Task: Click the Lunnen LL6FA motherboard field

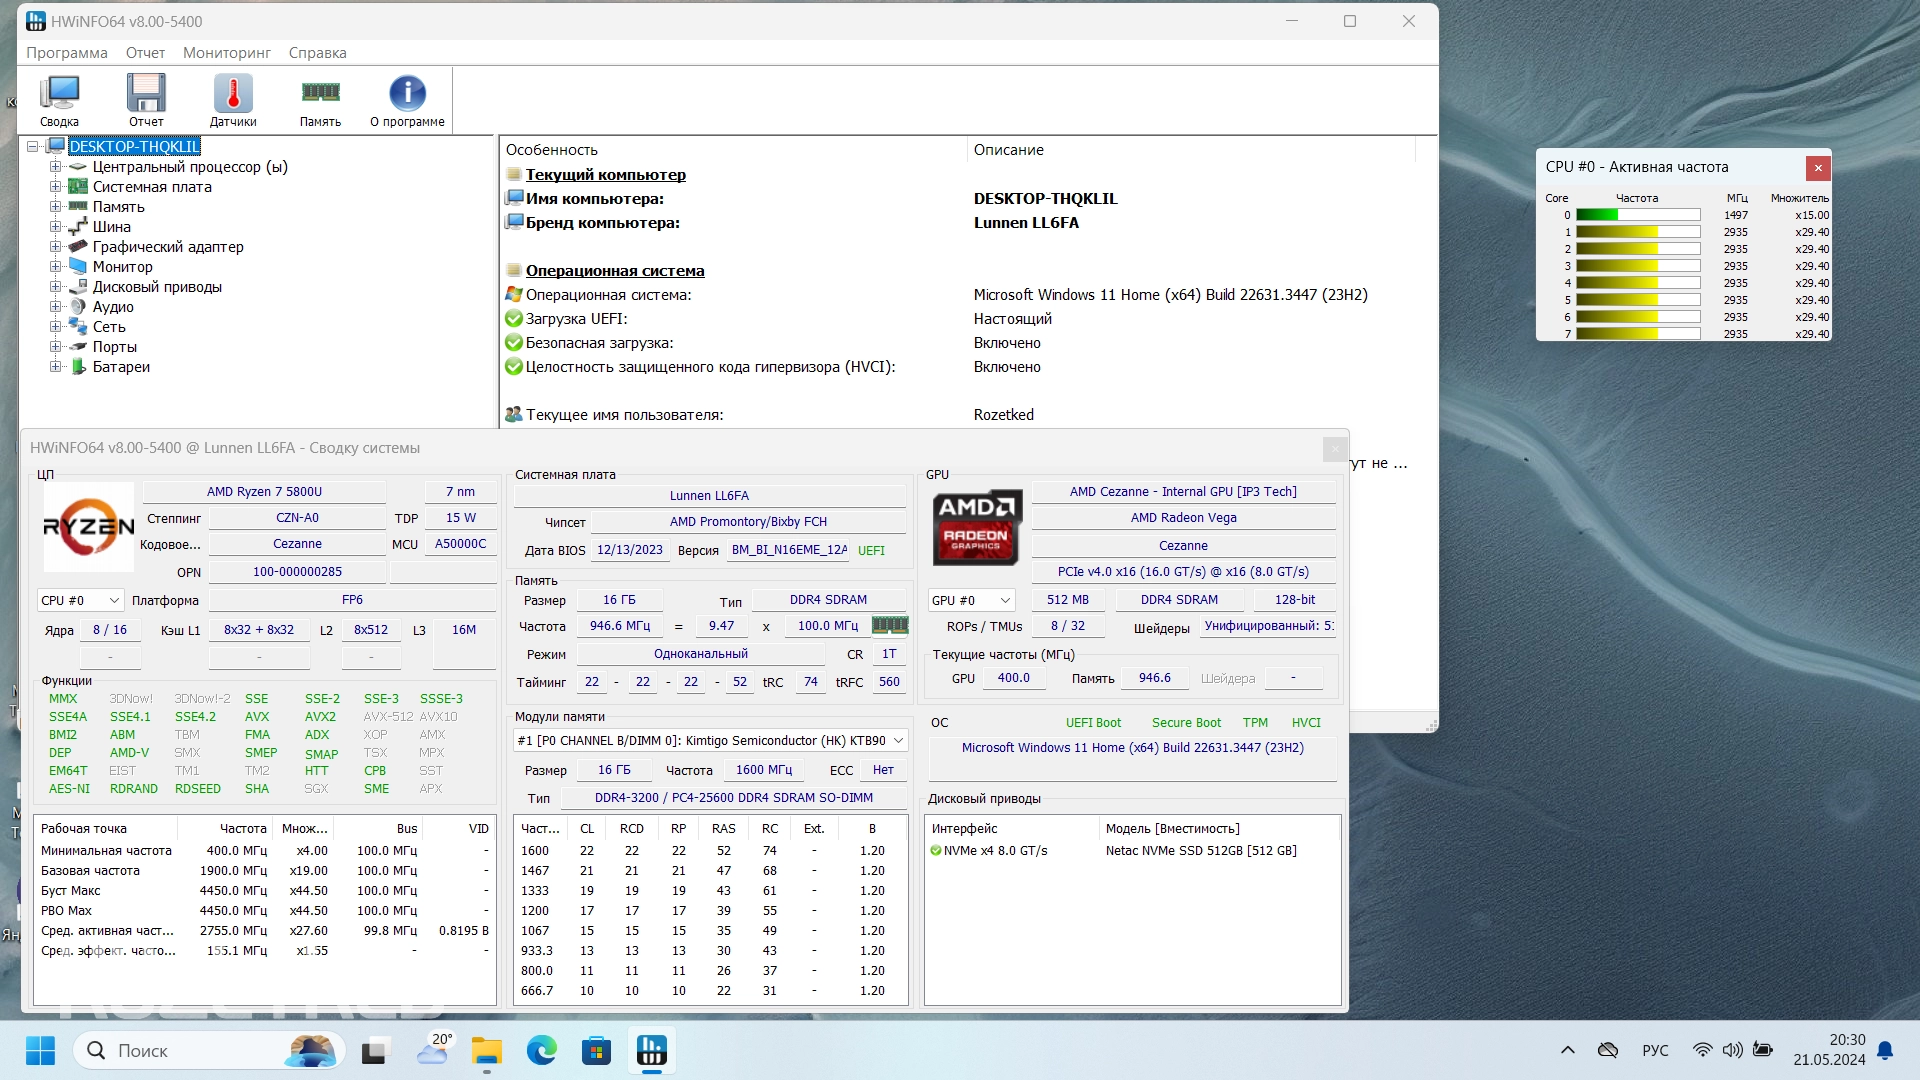Action: click(709, 496)
